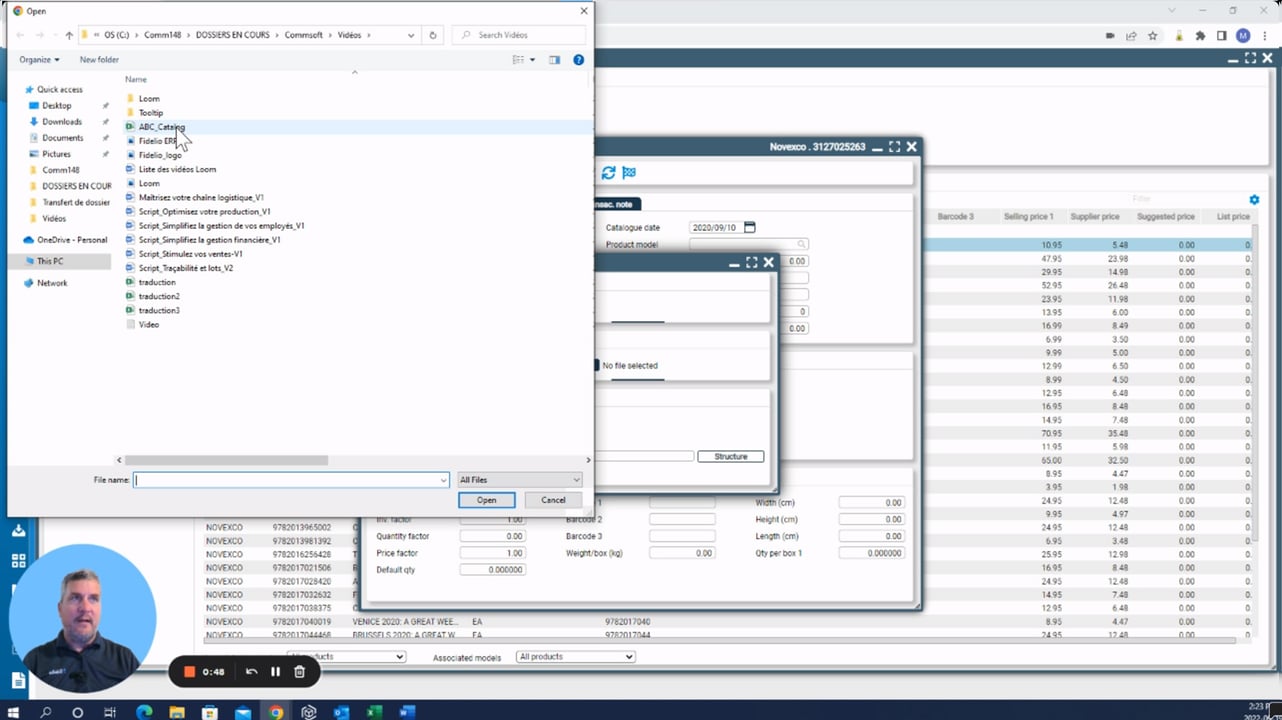The height and width of the screenshot is (720, 1282).
Task: Click the Up folder arrow
Action: [69, 35]
